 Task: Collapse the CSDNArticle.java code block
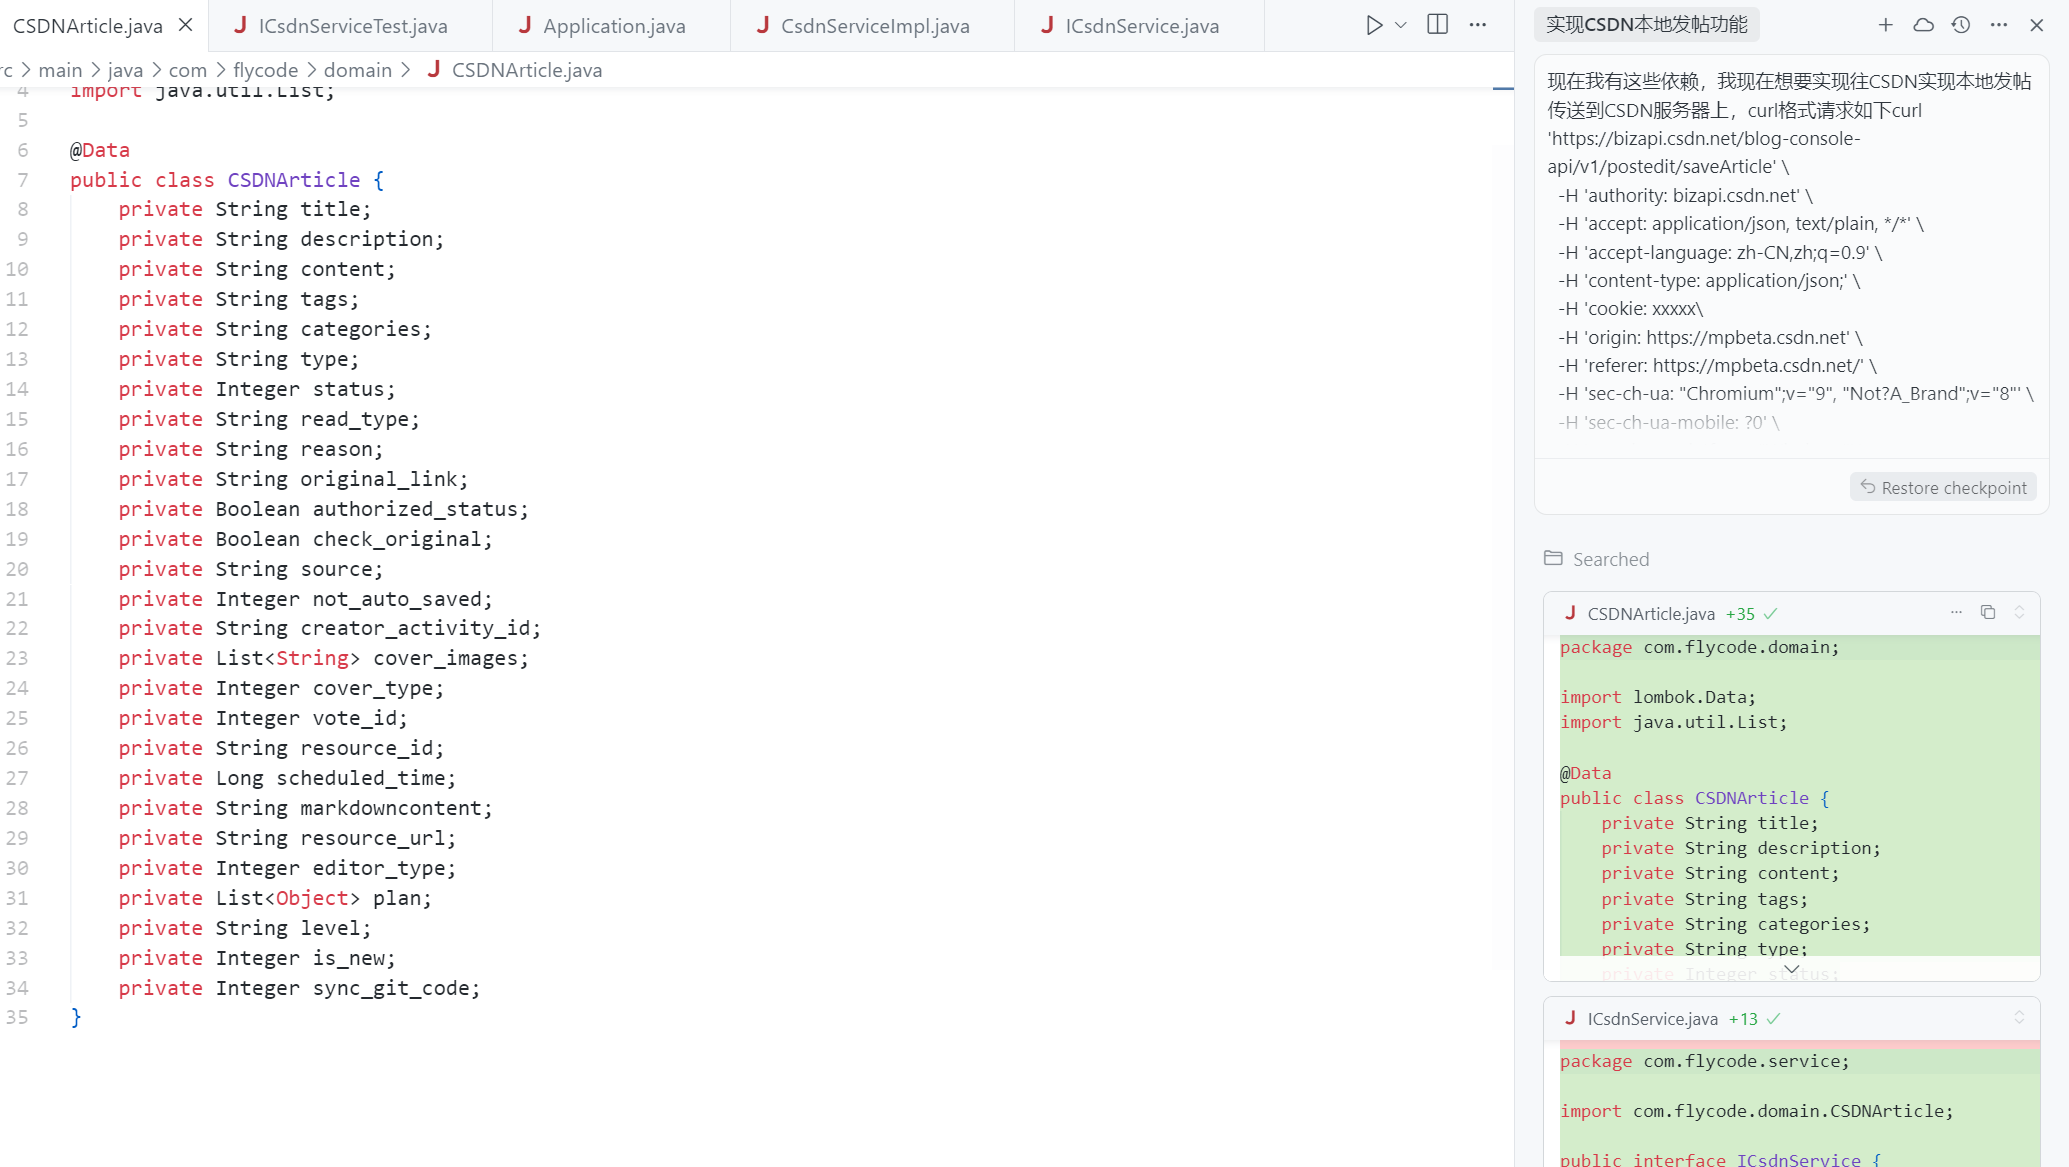[x=2019, y=612]
